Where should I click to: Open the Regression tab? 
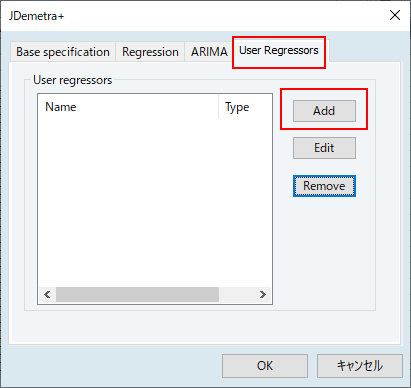150,52
